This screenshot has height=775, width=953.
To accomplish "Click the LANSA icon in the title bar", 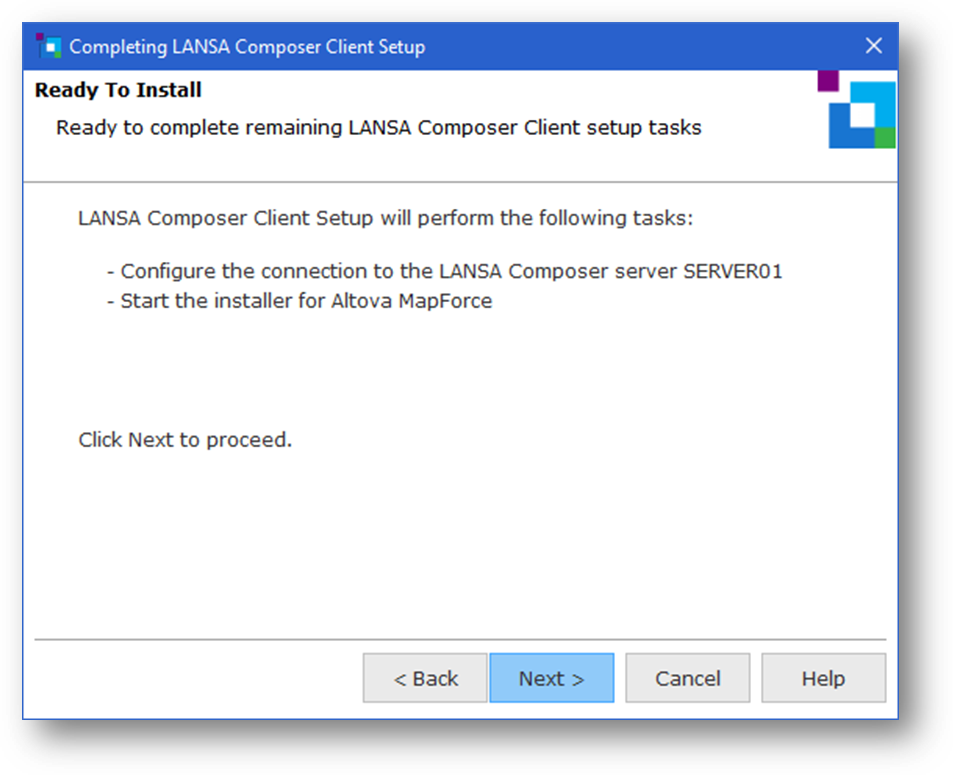I will (x=46, y=46).
